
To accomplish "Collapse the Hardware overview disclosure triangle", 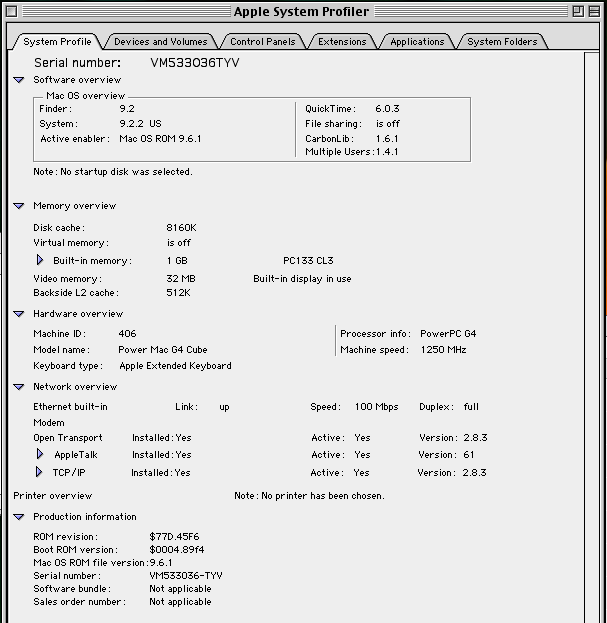I will pyautogui.click(x=19, y=314).
